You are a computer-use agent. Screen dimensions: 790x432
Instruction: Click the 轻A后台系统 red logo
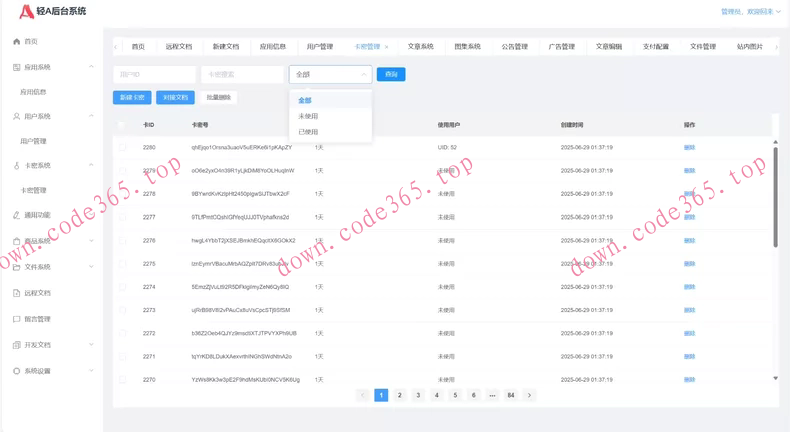[26, 11]
